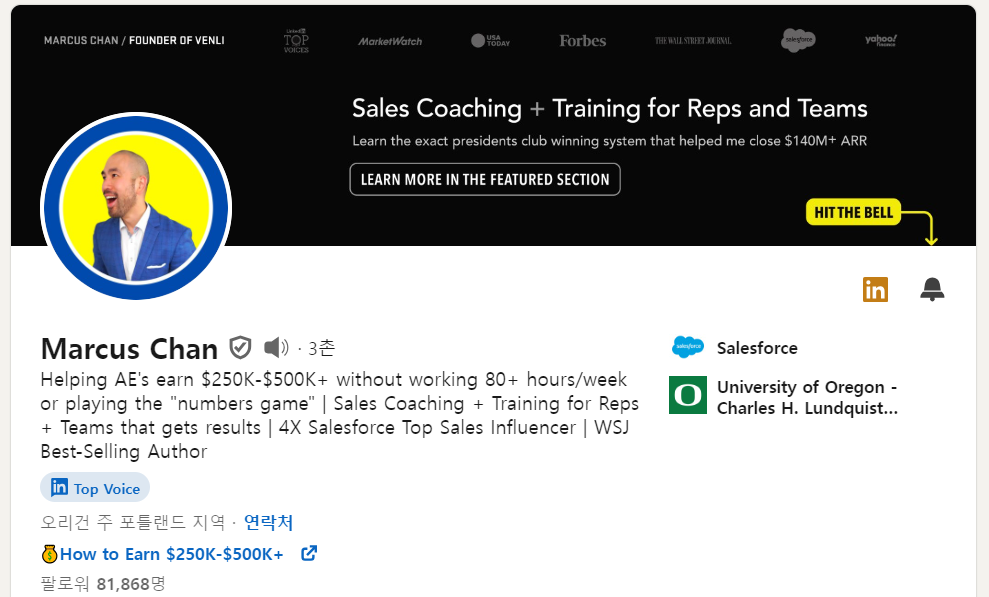Click the Wall Street Journal logo in banner

click(693, 40)
